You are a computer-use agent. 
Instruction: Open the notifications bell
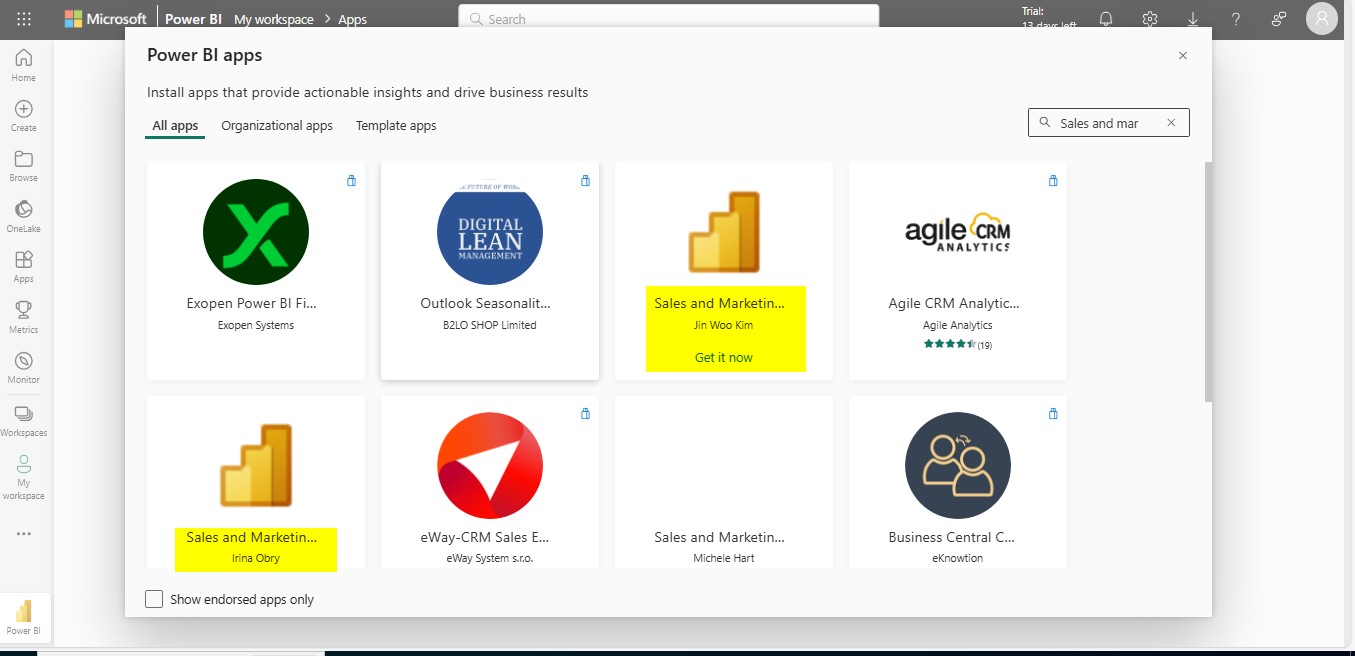[x=1106, y=19]
